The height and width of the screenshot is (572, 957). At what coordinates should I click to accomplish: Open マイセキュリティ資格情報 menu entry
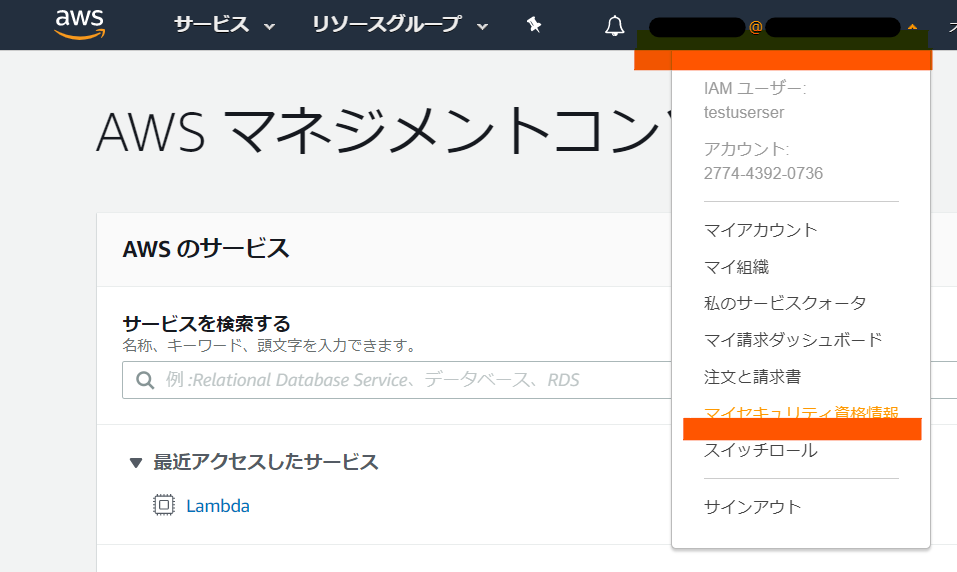801,411
